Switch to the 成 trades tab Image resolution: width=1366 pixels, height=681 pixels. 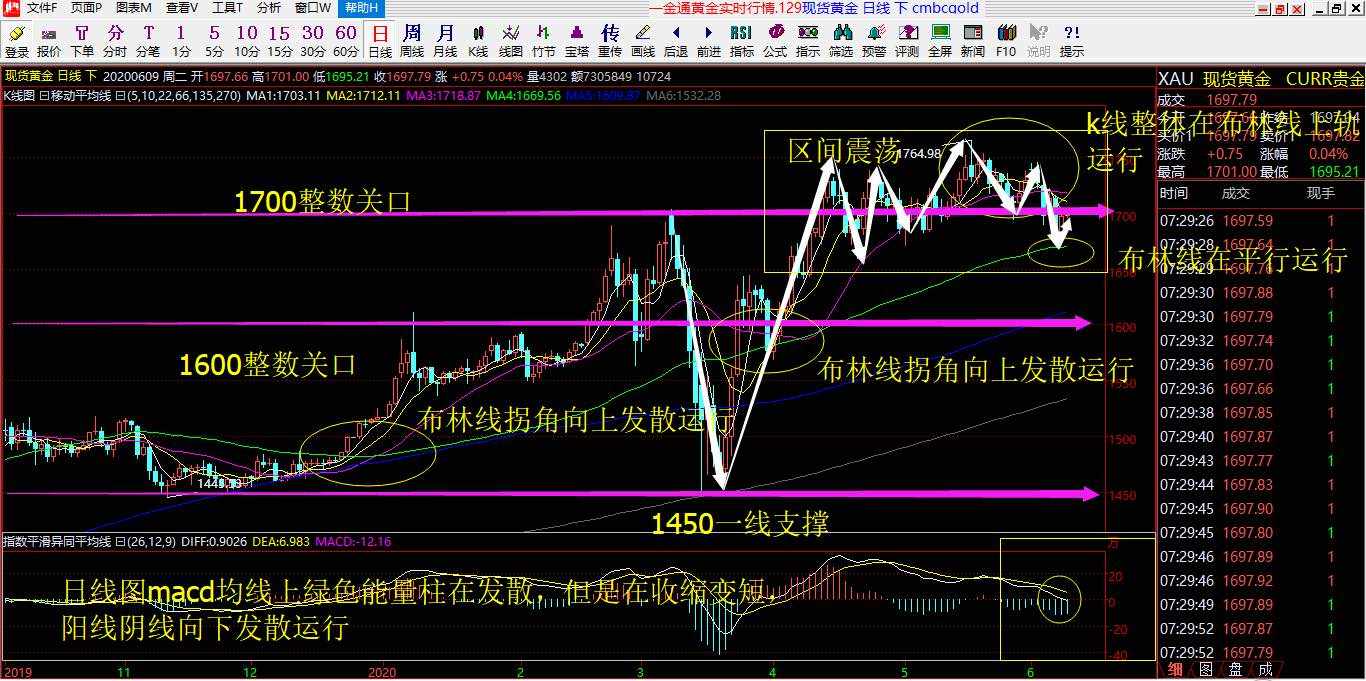tap(1265, 670)
